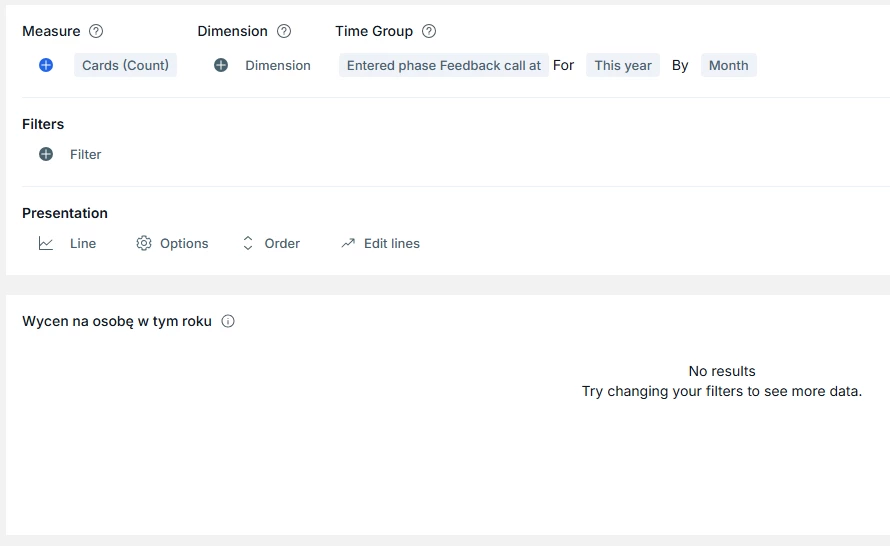Open the Entered phase Feedback call at selector
Image resolution: width=890 pixels, height=546 pixels.
click(444, 65)
